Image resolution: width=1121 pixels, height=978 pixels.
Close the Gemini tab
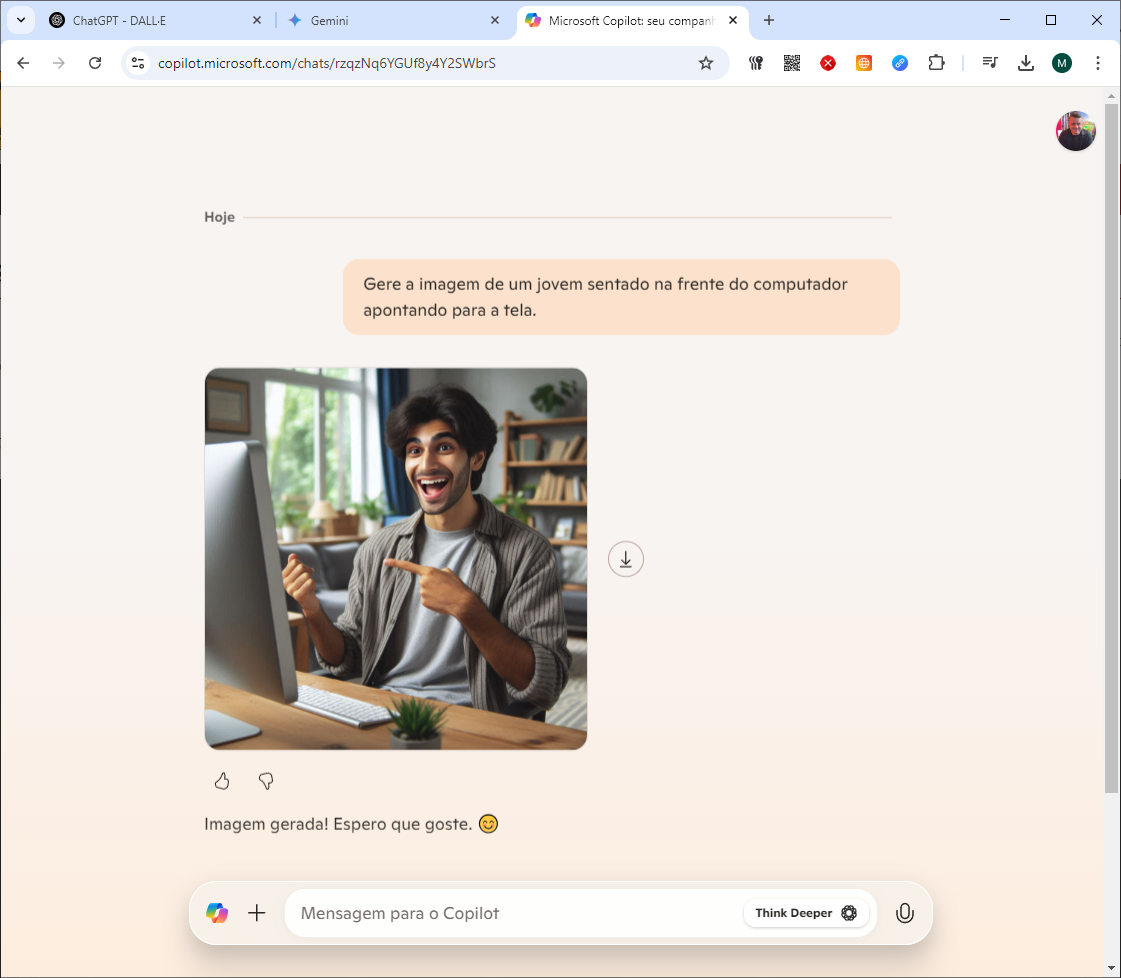tap(495, 21)
